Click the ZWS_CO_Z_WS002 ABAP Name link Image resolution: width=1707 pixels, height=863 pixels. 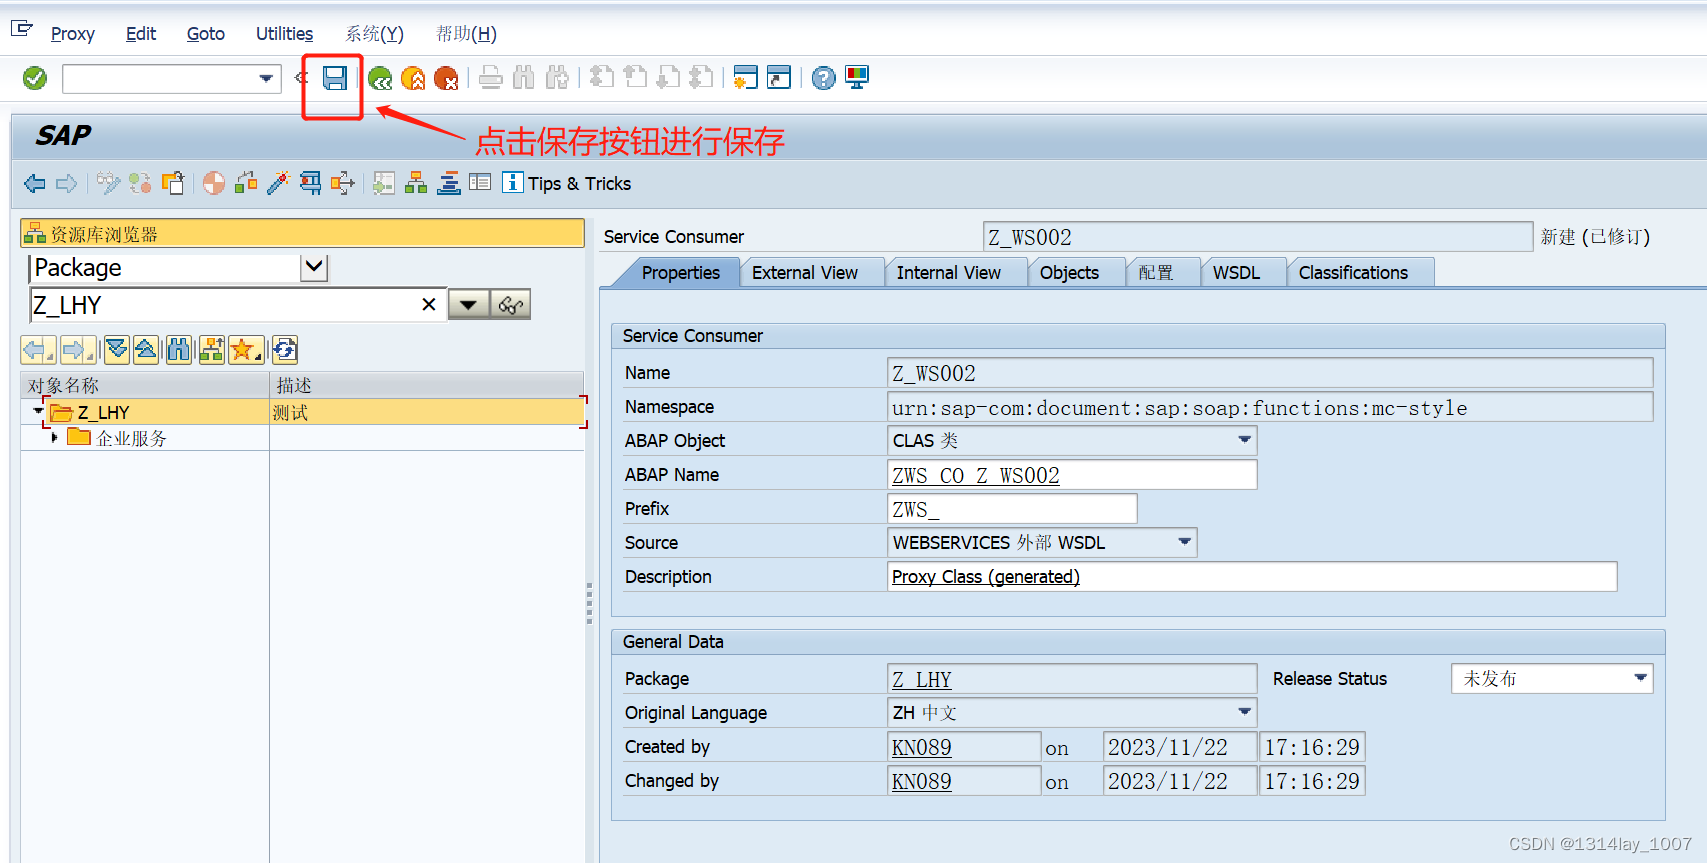point(976,475)
